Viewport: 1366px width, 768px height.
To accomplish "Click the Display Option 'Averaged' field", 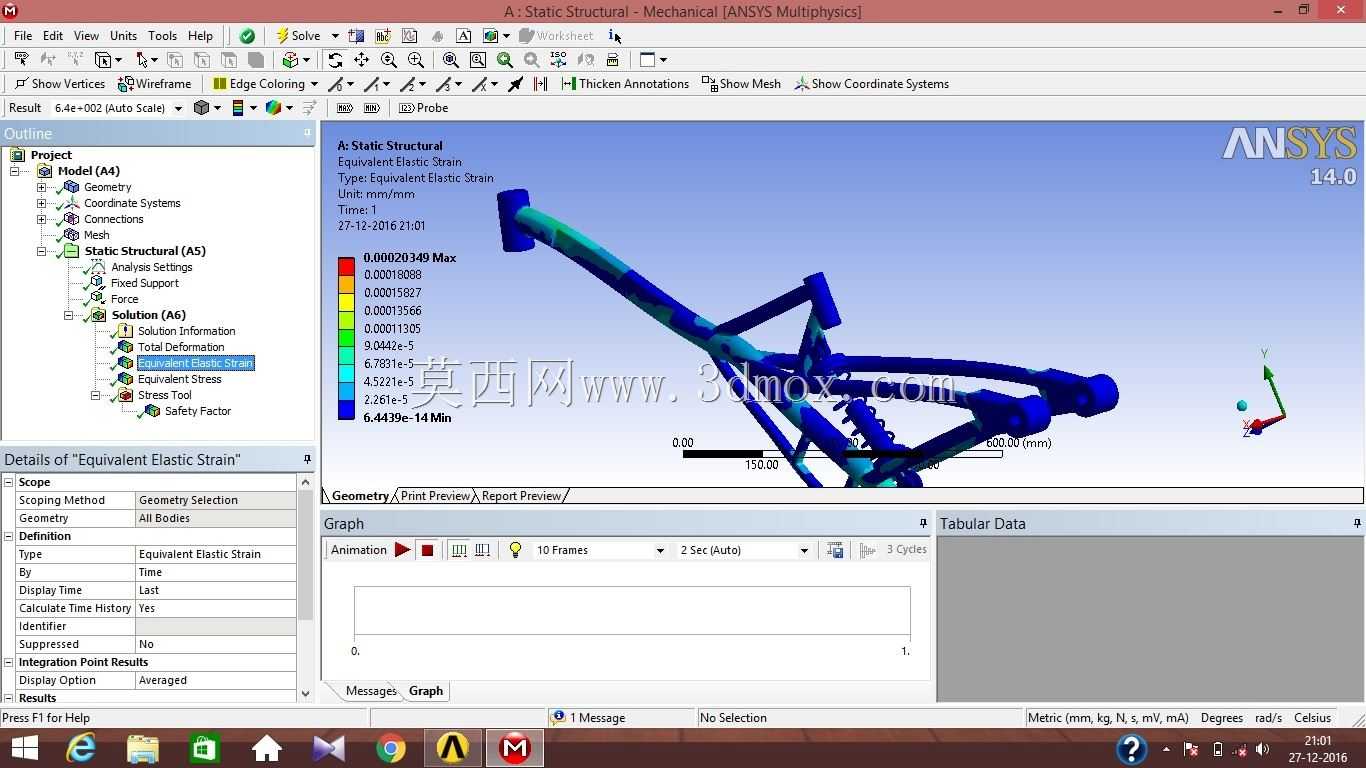I will pyautogui.click(x=216, y=680).
